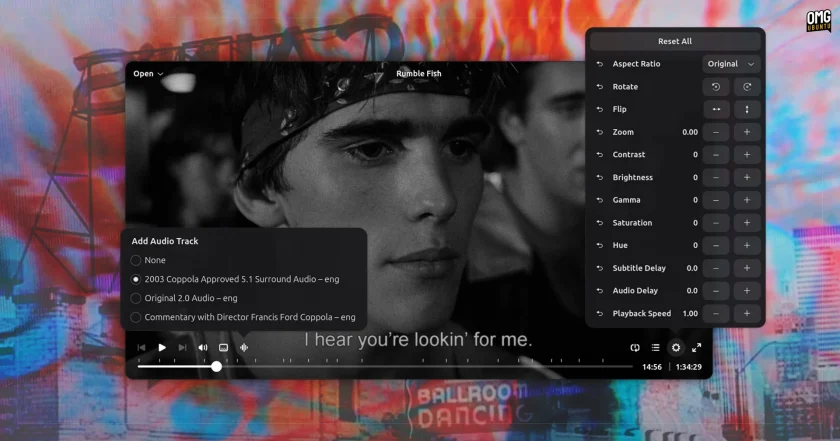Open the Open menu dropdown

(x=148, y=73)
